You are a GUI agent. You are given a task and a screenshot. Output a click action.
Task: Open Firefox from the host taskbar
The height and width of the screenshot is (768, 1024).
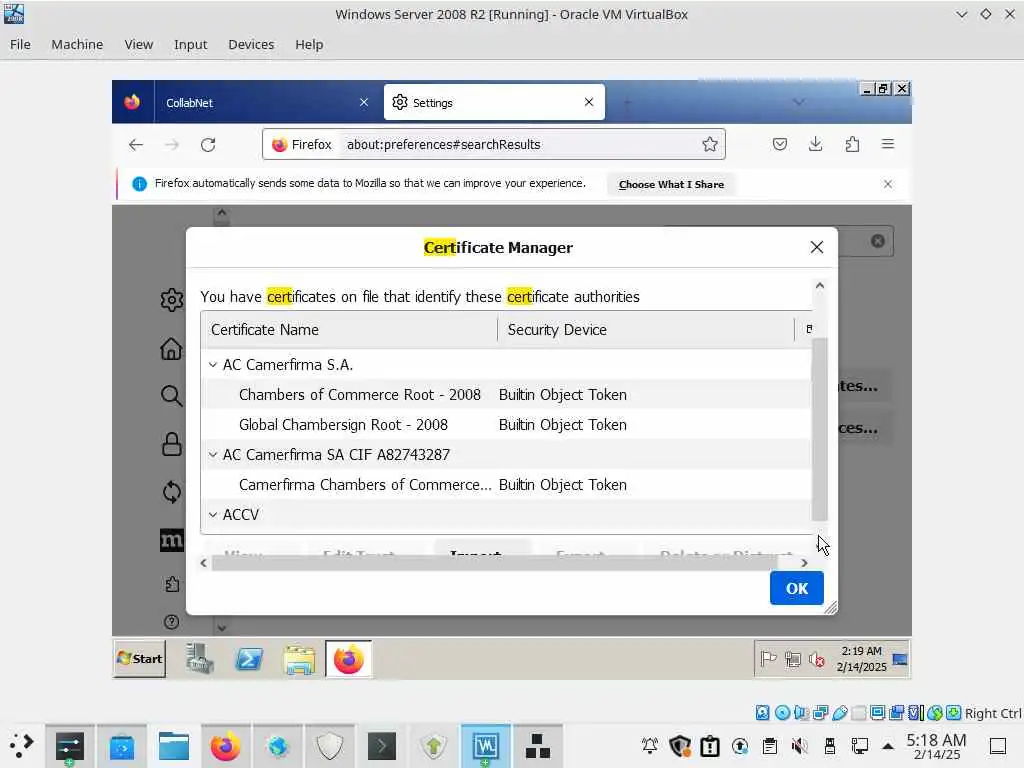[225, 746]
